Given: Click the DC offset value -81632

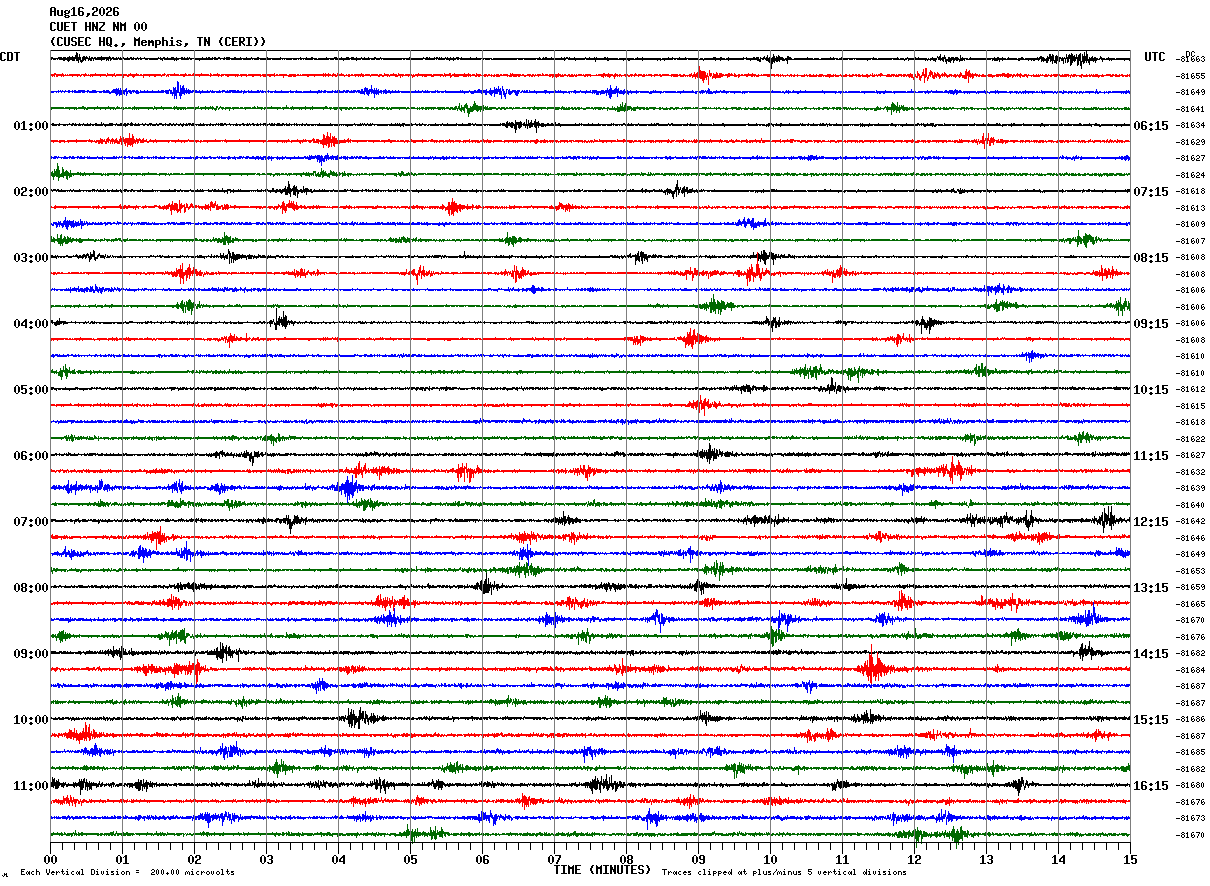Looking at the screenshot, I should tap(1191, 472).
